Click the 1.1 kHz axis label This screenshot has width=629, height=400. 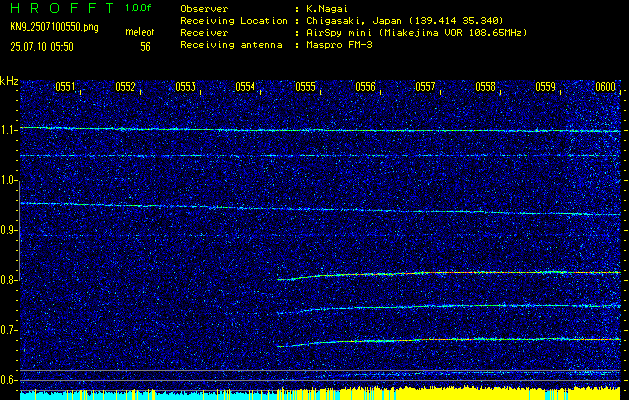(x=9, y=130)
